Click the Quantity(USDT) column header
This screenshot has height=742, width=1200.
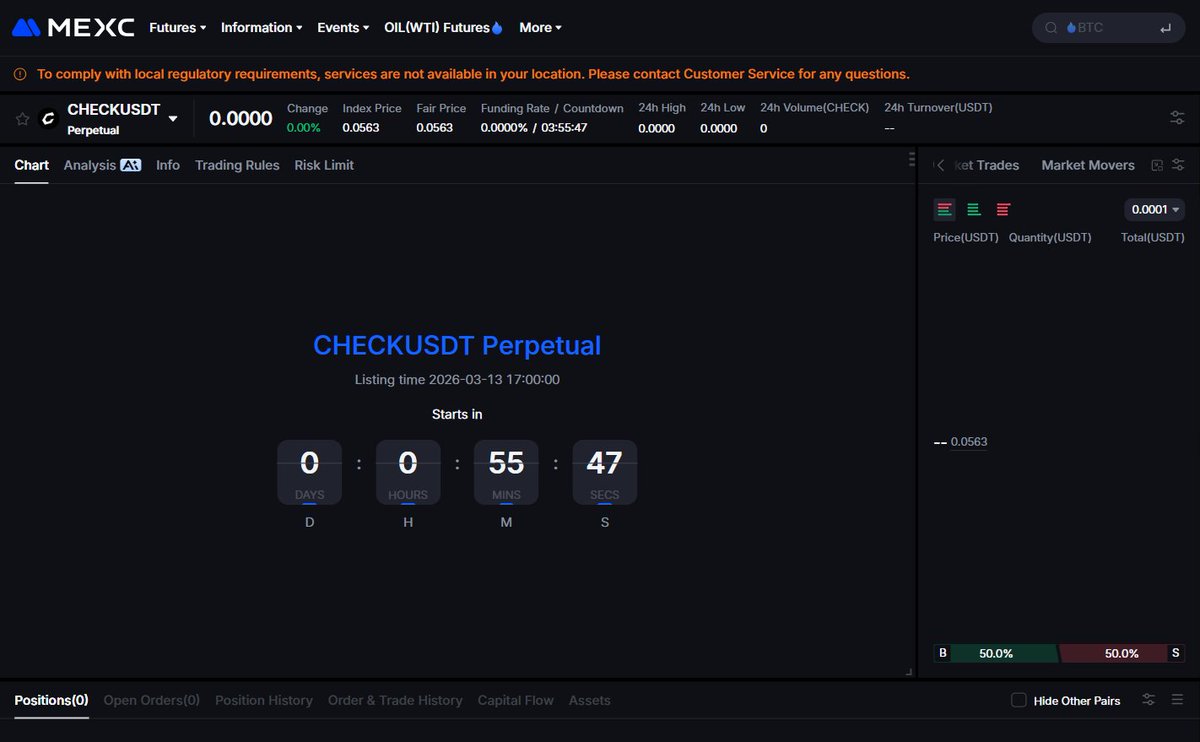[1050, 237]
